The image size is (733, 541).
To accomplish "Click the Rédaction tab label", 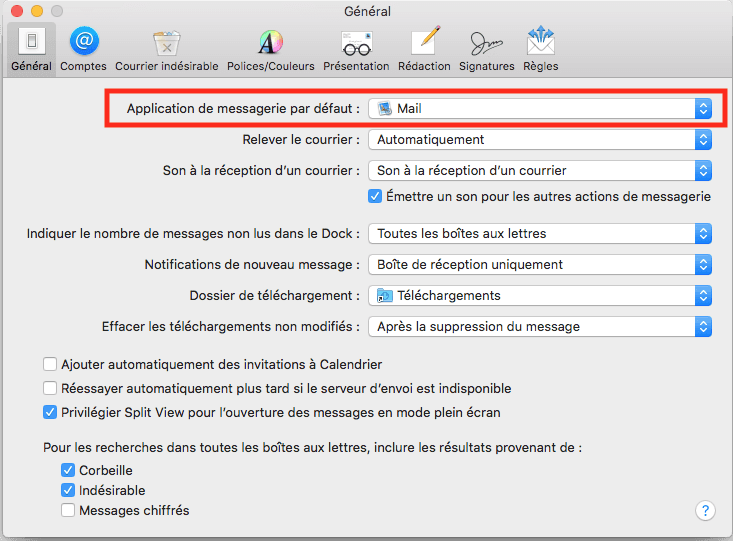I will point(424,66).
